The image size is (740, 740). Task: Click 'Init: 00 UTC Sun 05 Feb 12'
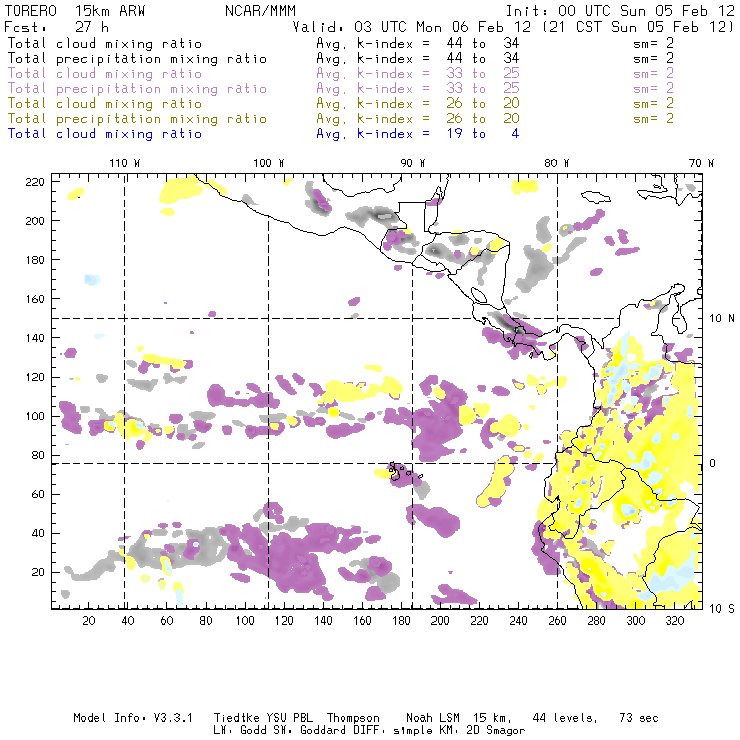(620, 11)
